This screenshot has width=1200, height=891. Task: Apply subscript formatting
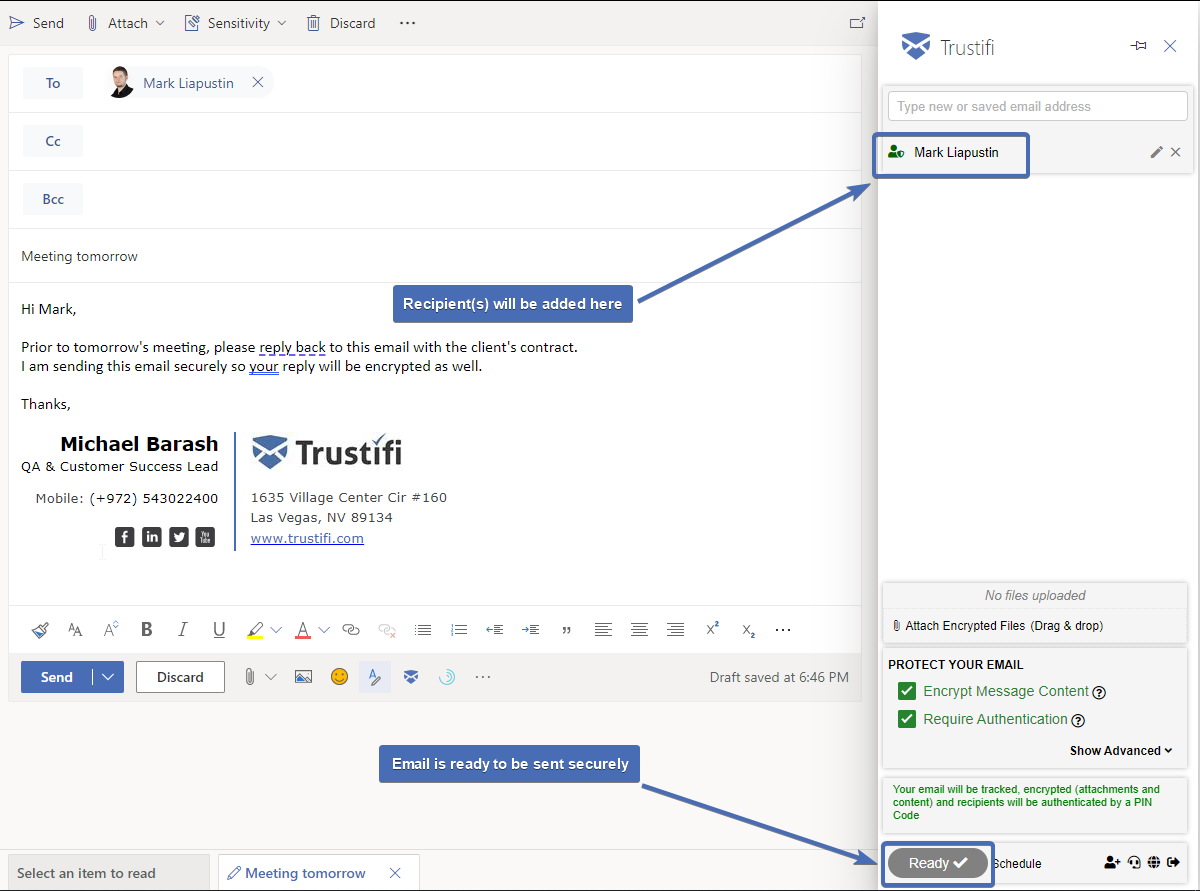(748, 631)
